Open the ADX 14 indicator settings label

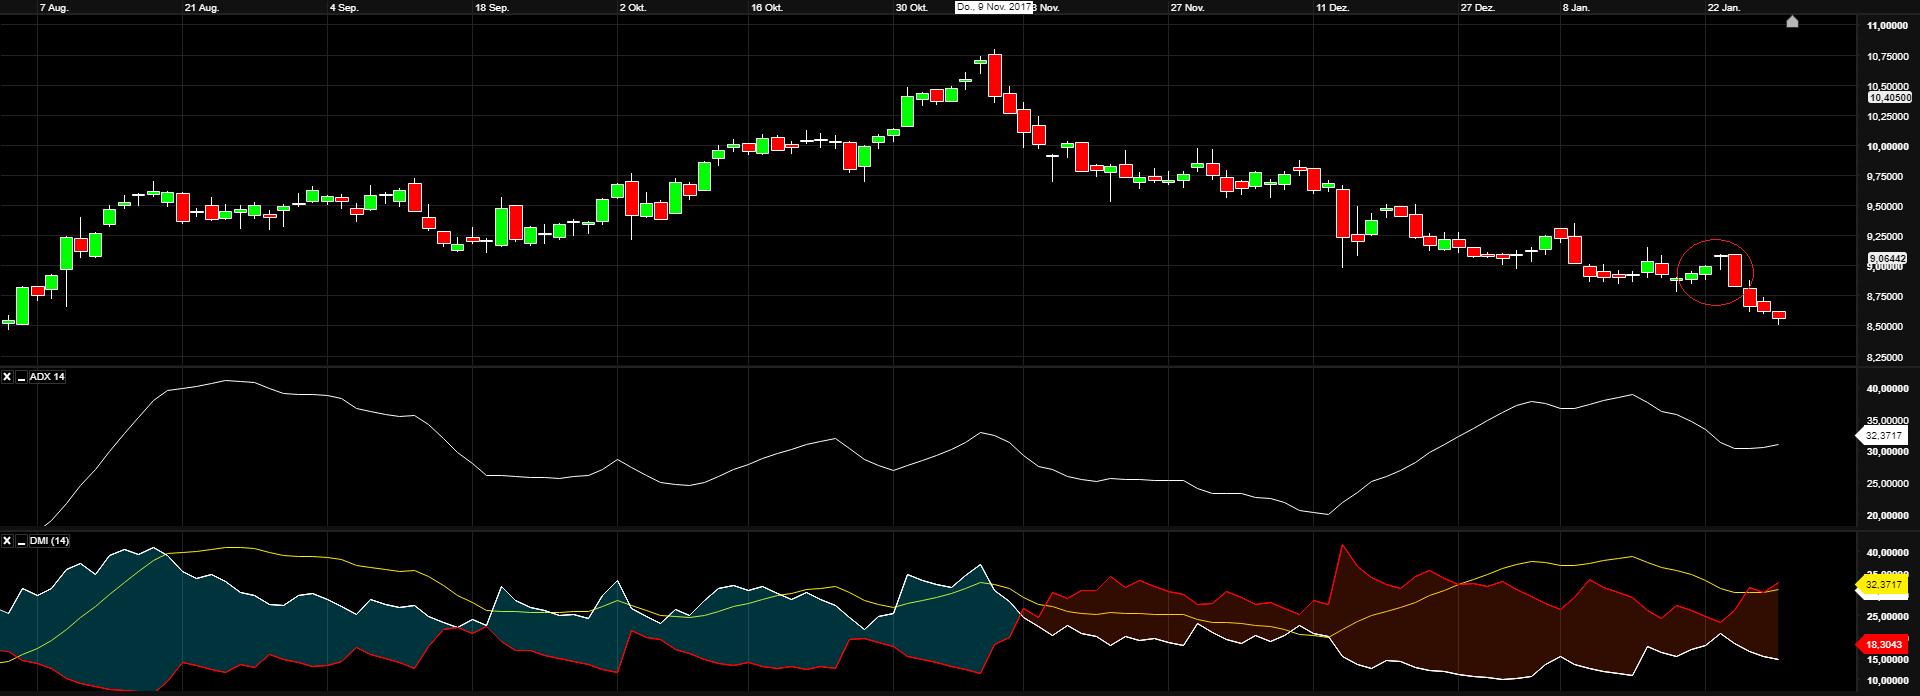[x=47, y=377]
